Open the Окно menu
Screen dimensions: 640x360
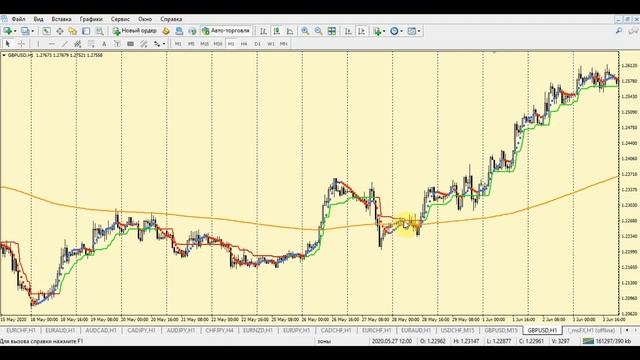pyautogui.click(x=145, y=19)
